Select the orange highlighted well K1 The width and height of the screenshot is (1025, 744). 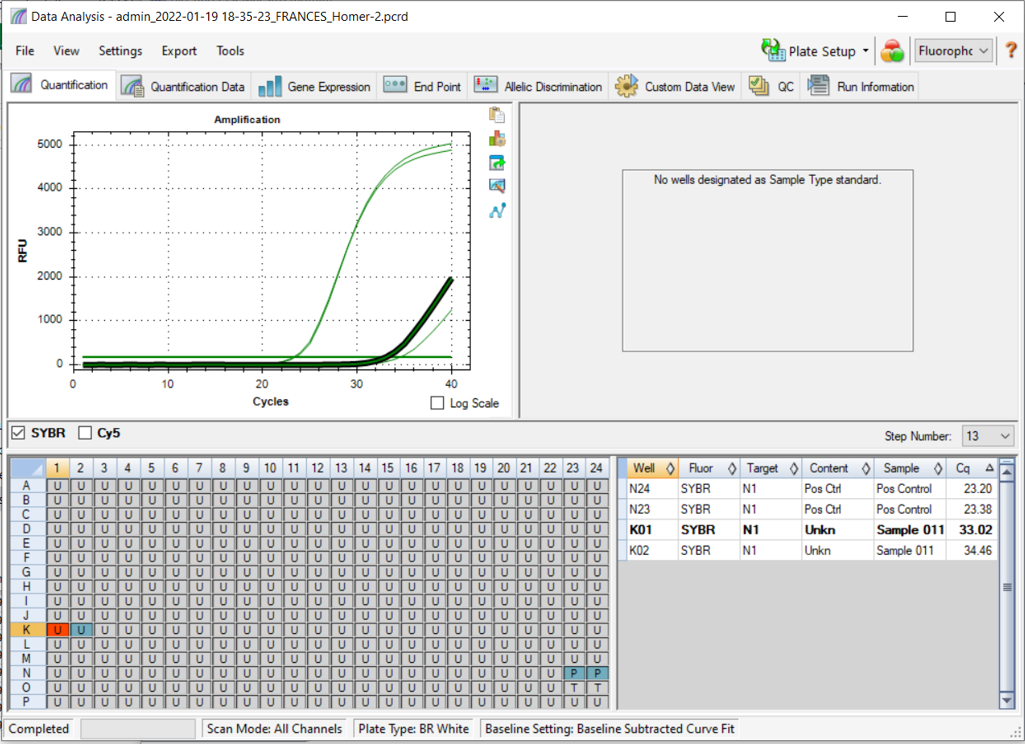(x=57, y=629)
